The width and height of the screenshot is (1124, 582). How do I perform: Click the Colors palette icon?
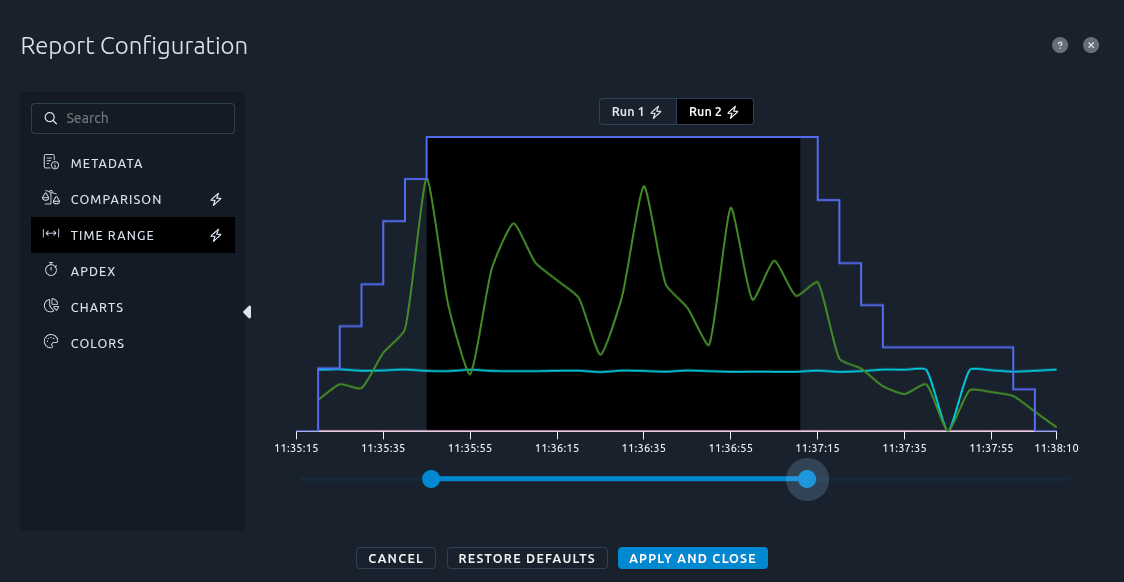[x=51, y=342]
